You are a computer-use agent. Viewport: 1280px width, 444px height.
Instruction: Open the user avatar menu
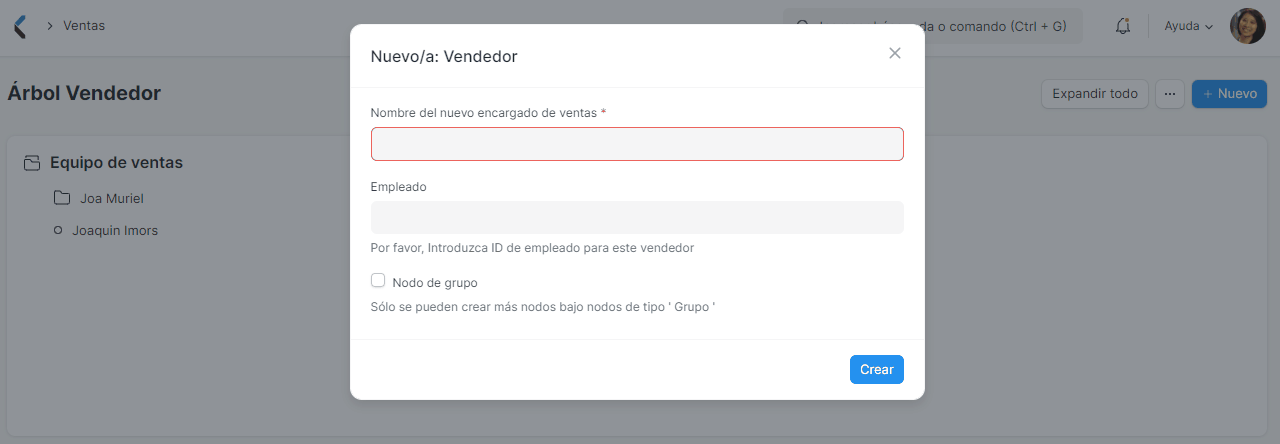point(1248,26)
